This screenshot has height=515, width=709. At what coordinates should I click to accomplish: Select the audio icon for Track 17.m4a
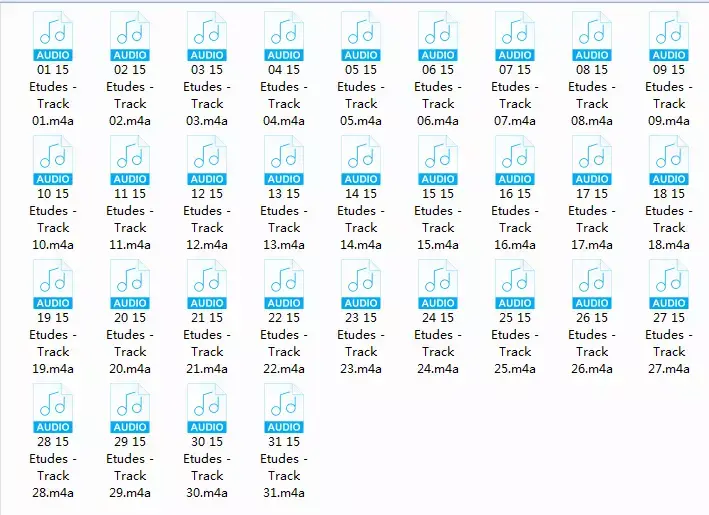tap(592, 160)
